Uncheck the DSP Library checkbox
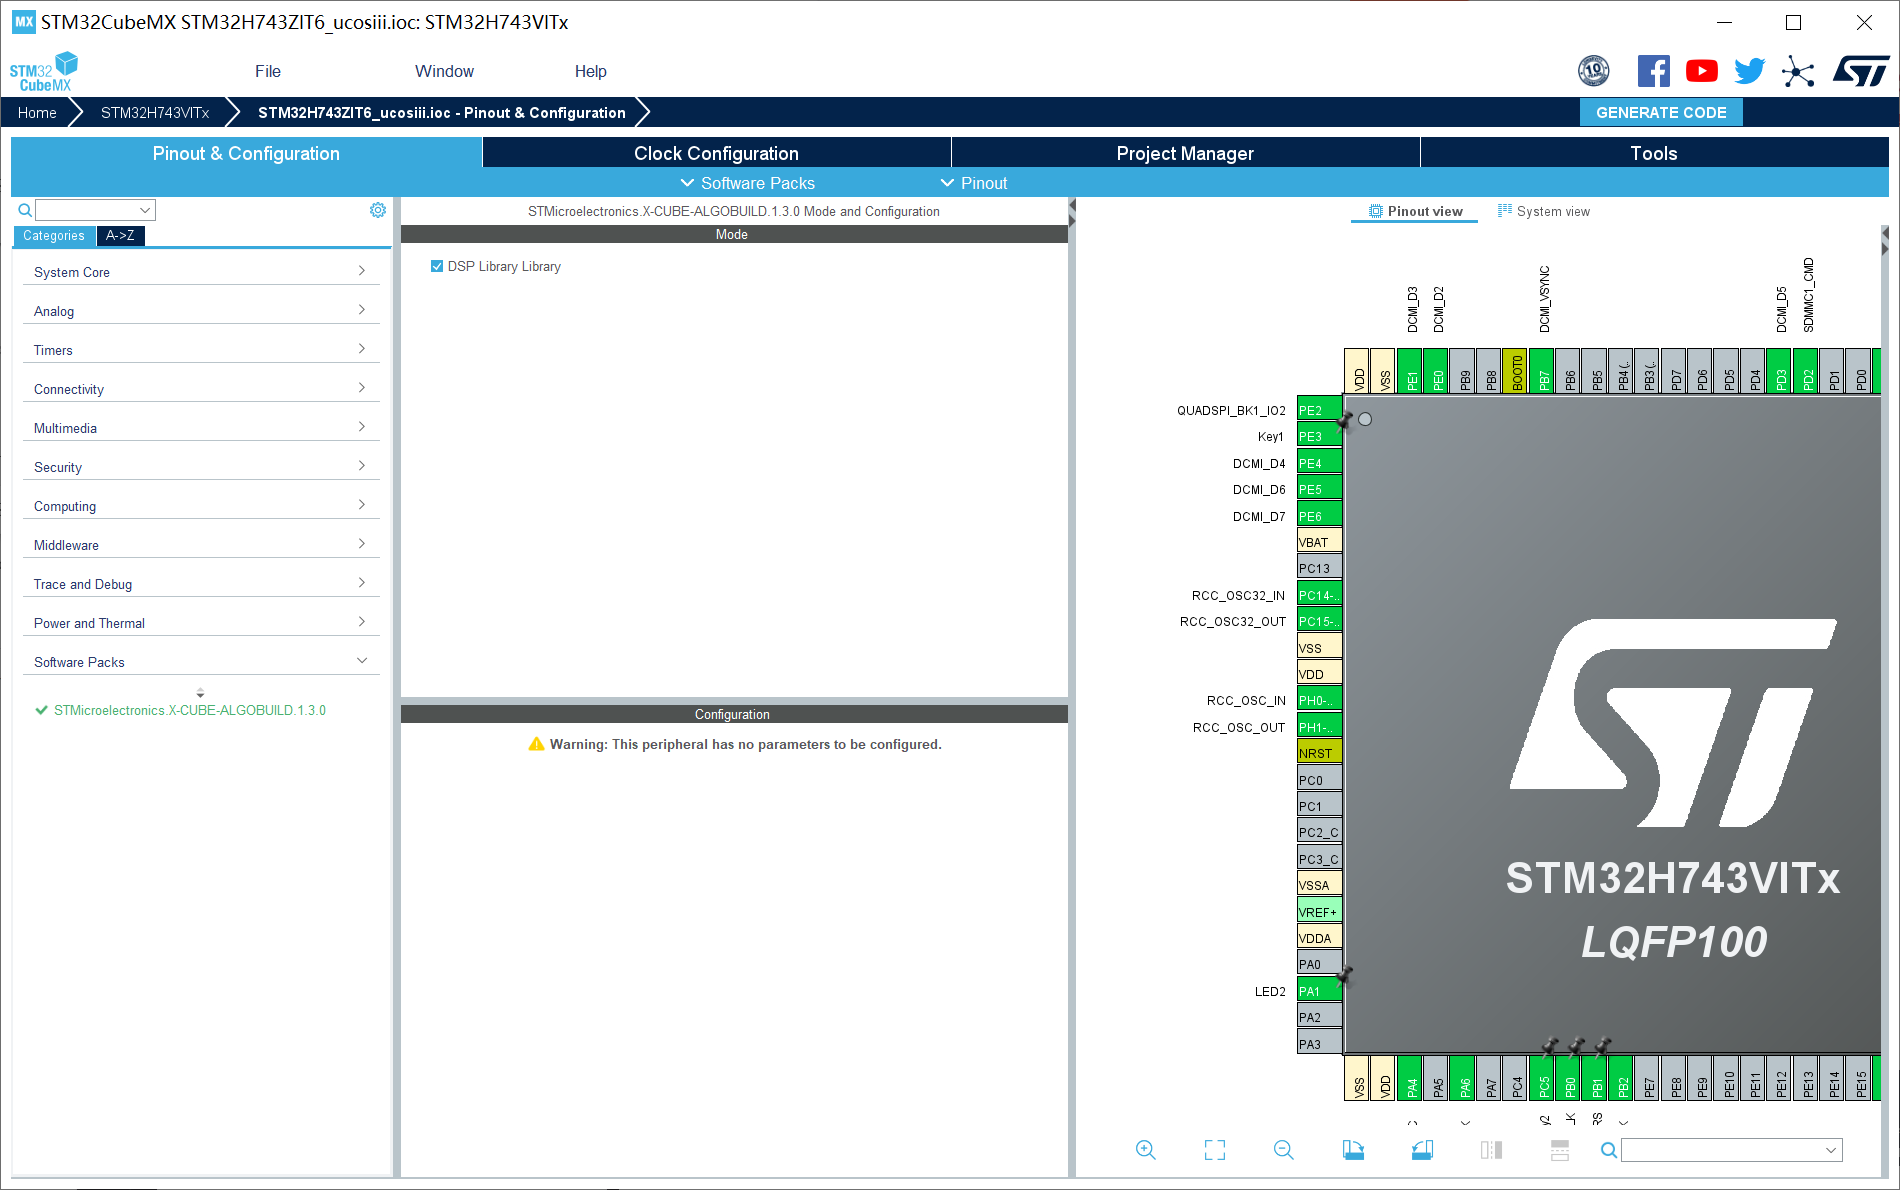1900x1190 pixels. pyautogui.click(x=437, y=266)
